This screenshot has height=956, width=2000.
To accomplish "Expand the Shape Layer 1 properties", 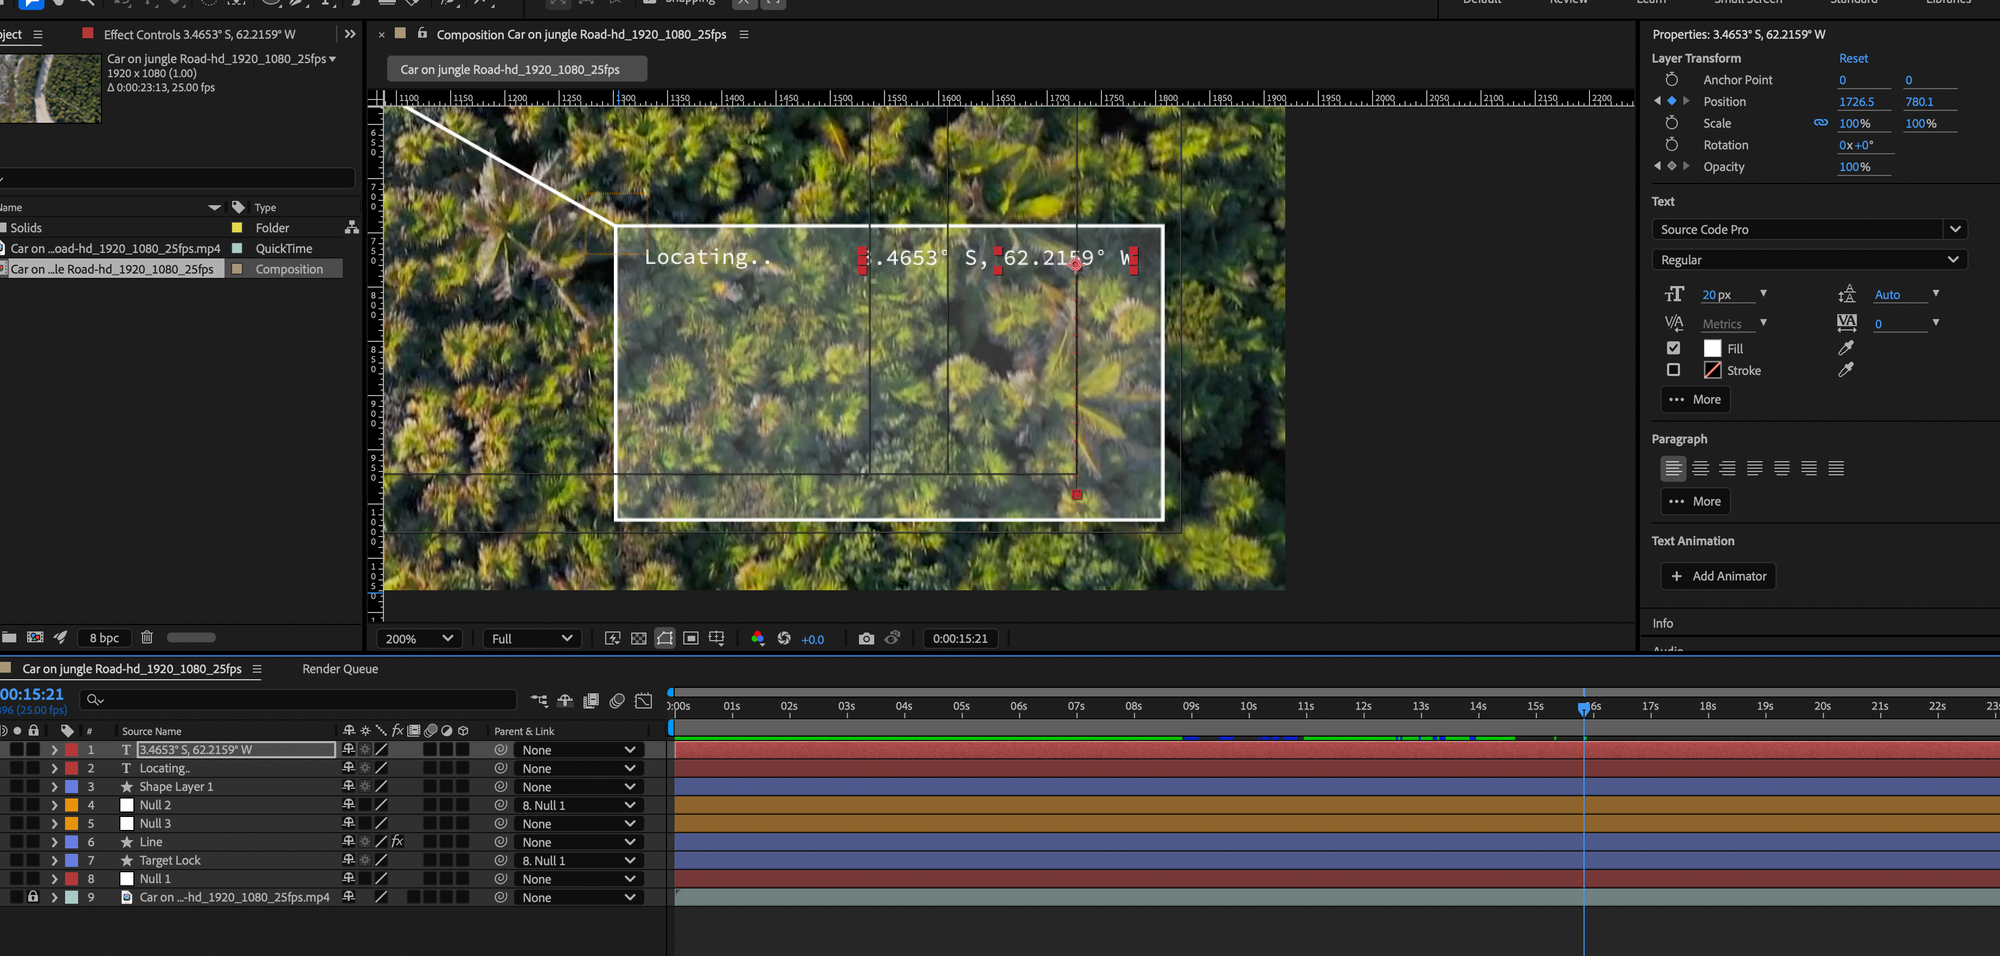I will tap(54, 787).
